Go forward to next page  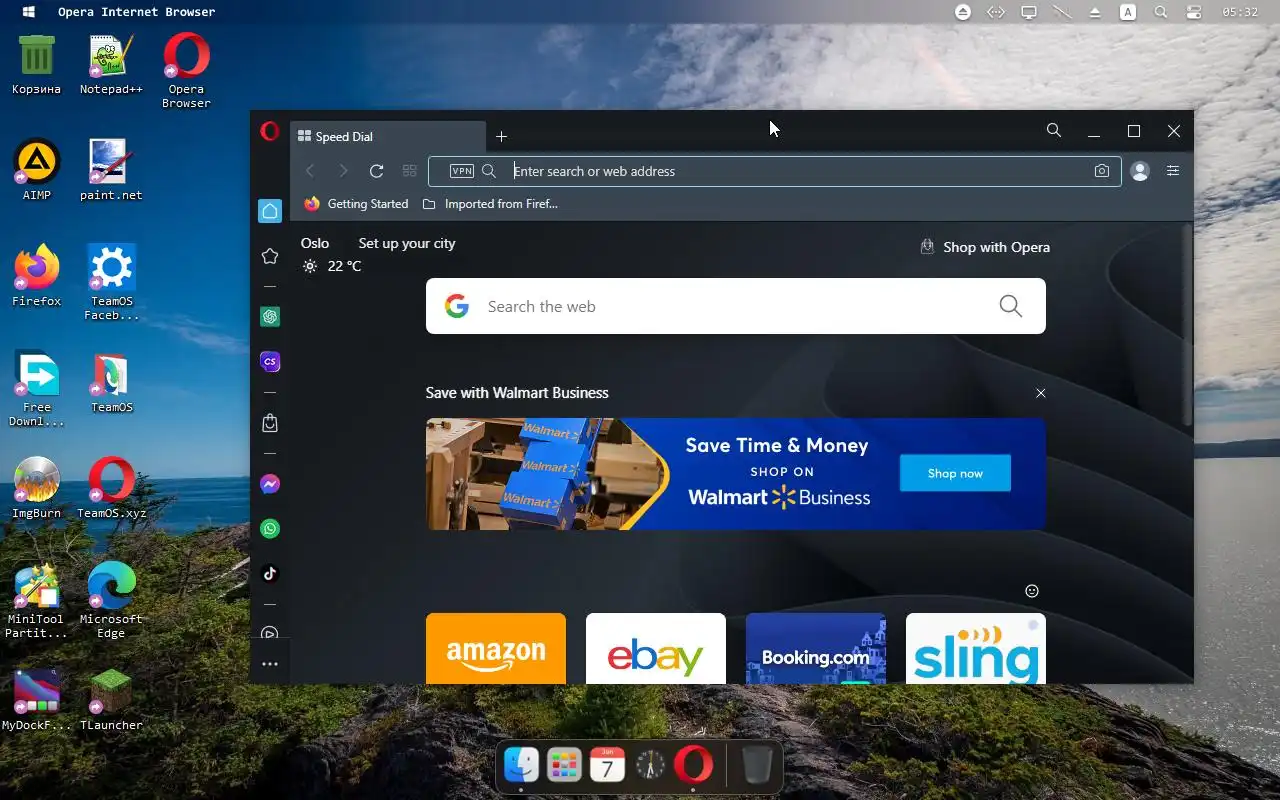click(343, 171)
